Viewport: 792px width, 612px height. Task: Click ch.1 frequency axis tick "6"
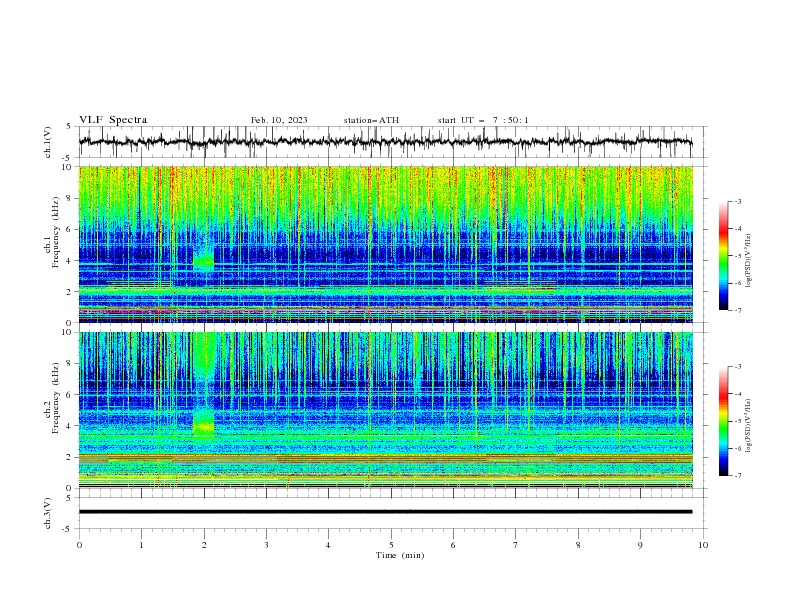71,229
